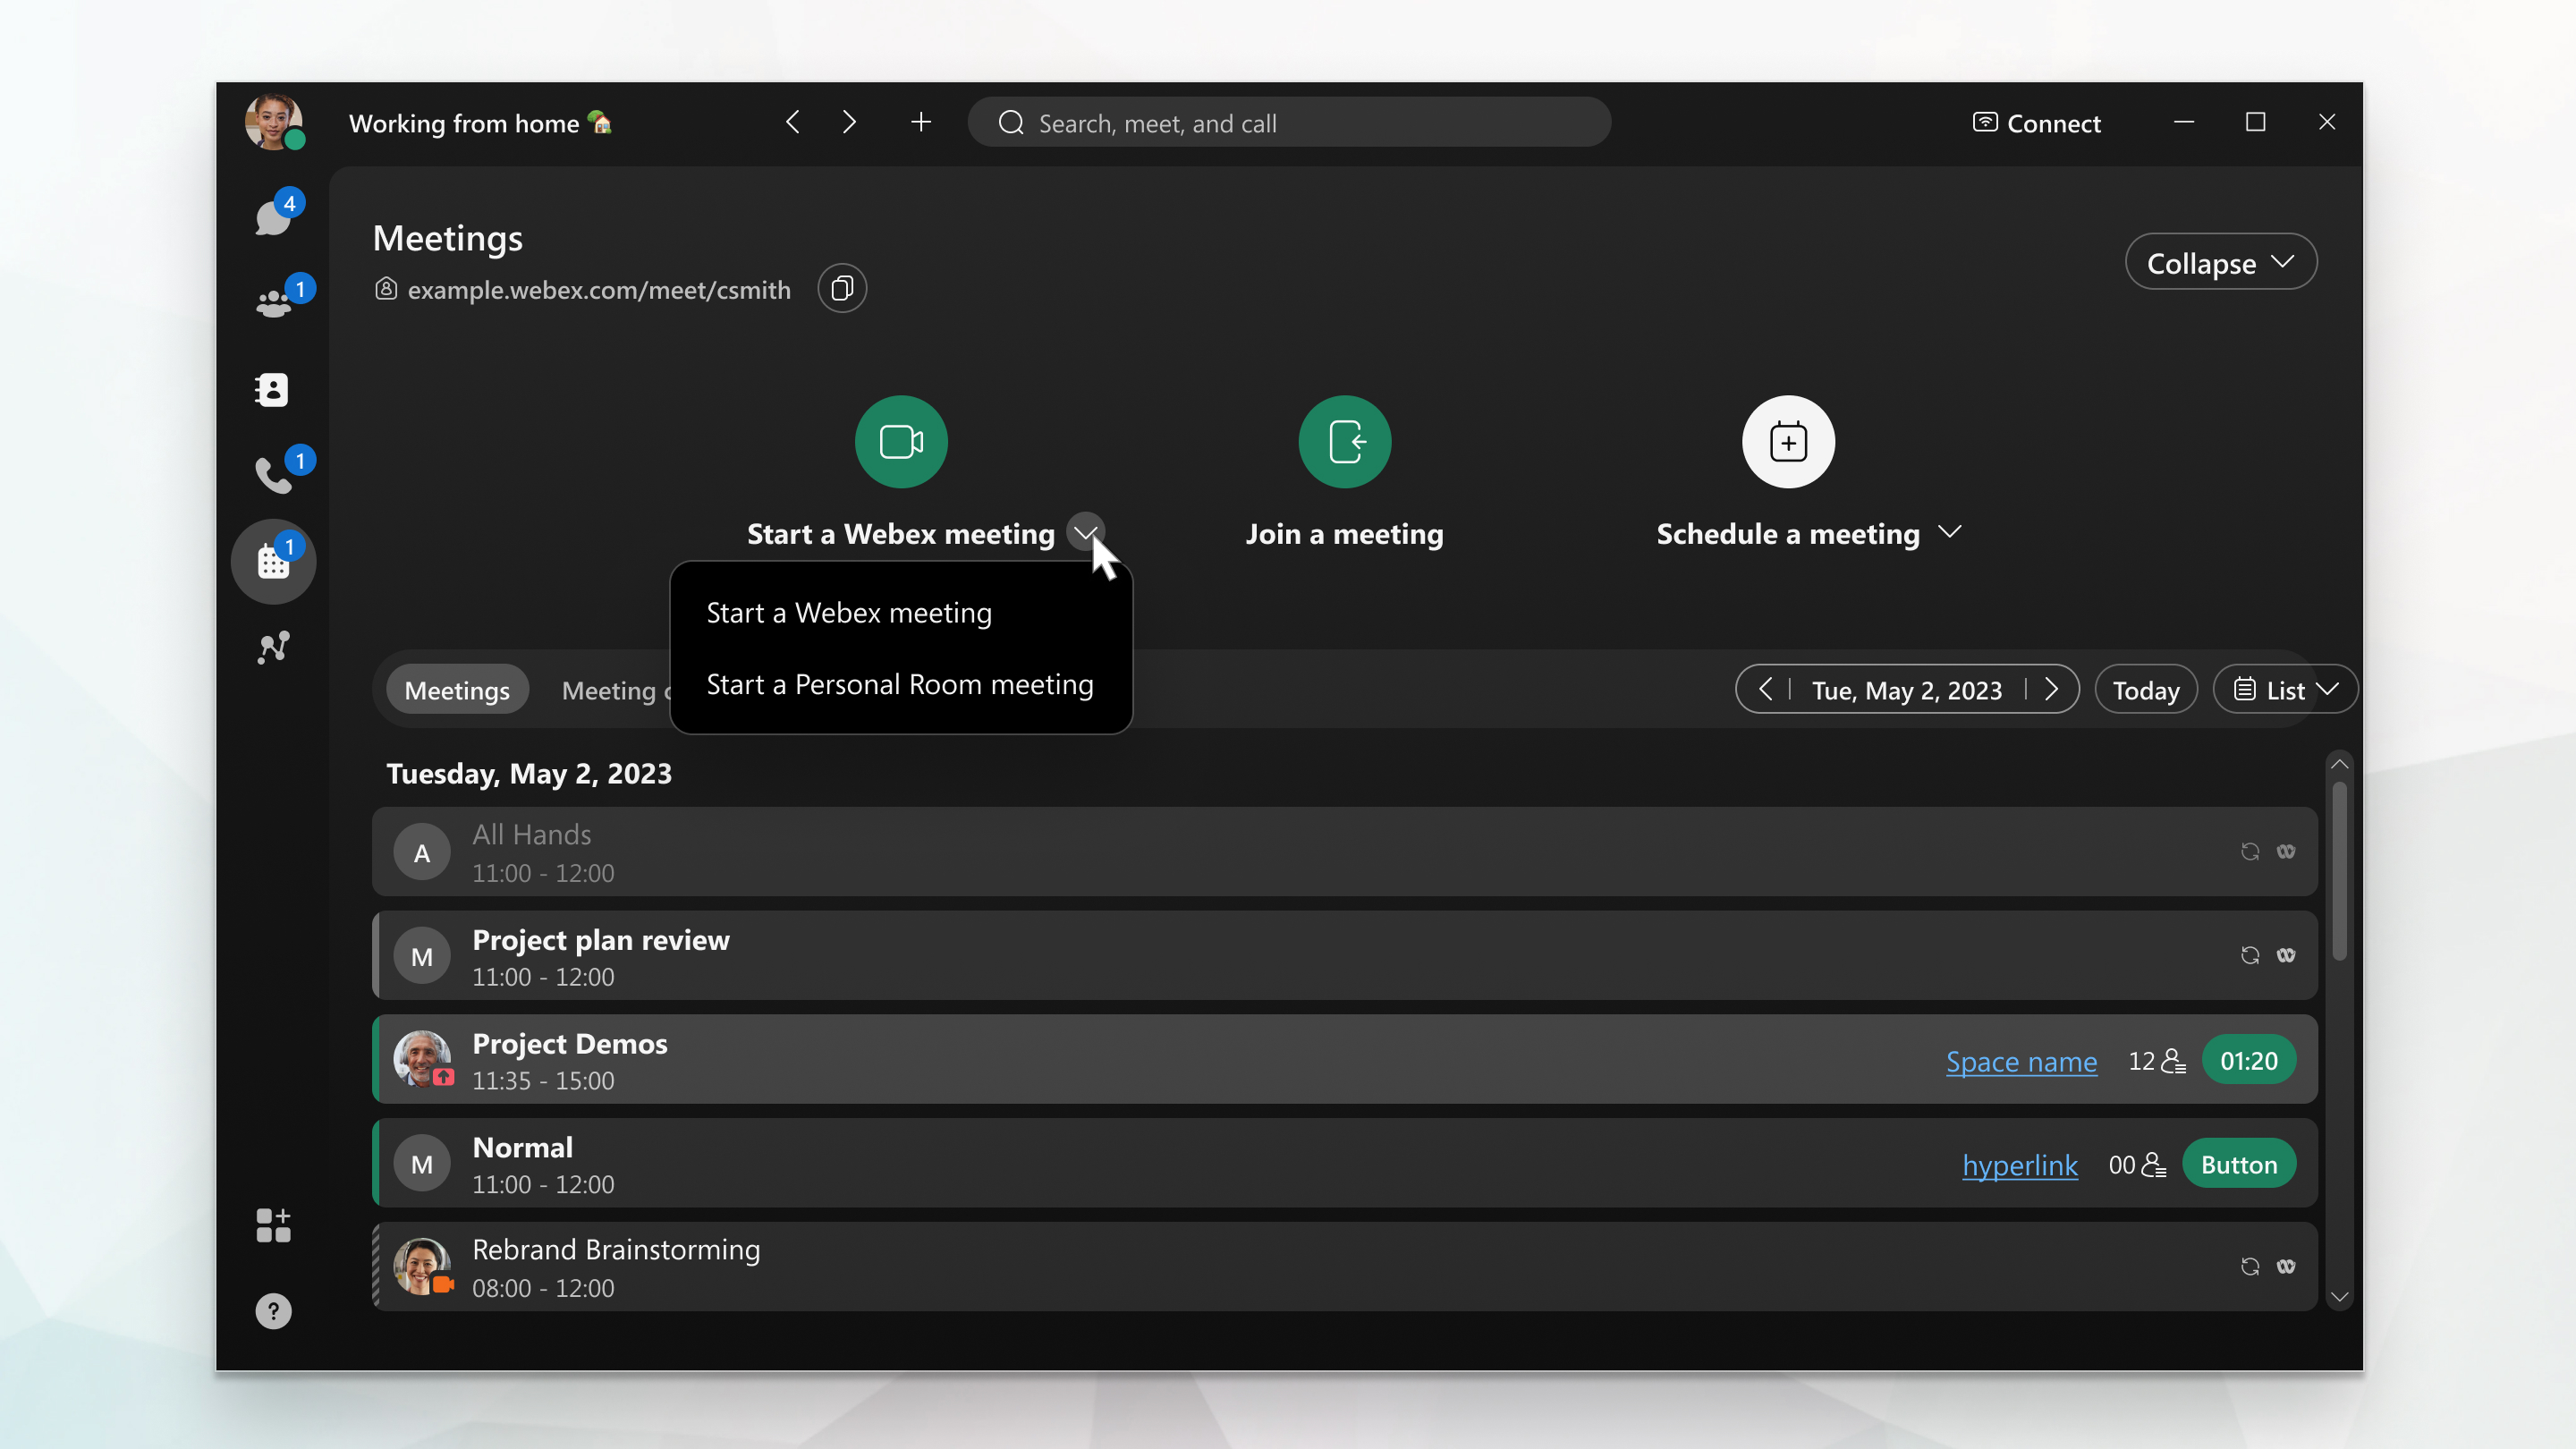Click the Start a Webex meeting label

click(x=901, y=534)
